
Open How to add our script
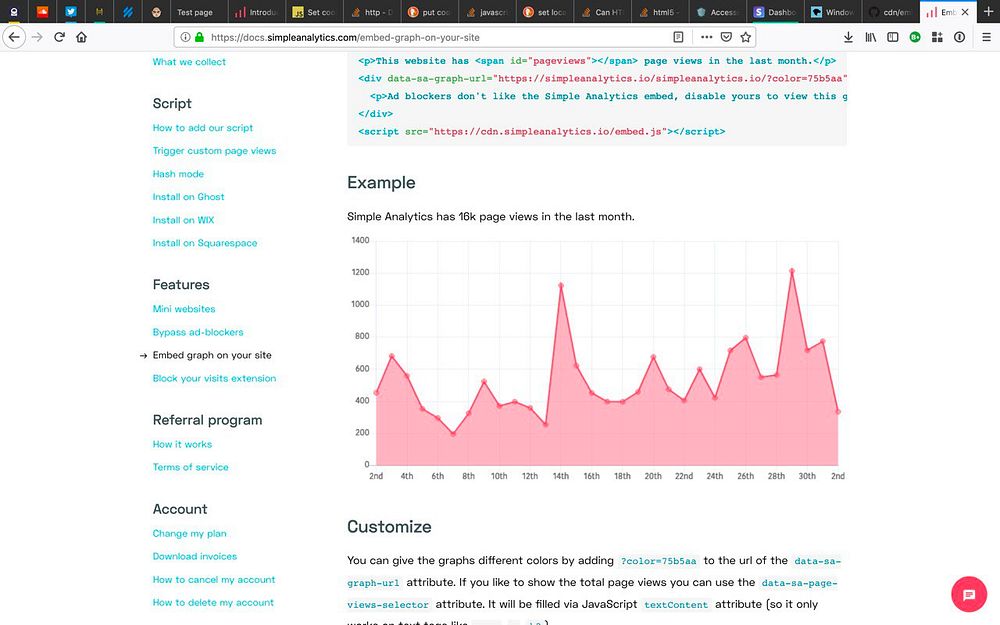202,128
